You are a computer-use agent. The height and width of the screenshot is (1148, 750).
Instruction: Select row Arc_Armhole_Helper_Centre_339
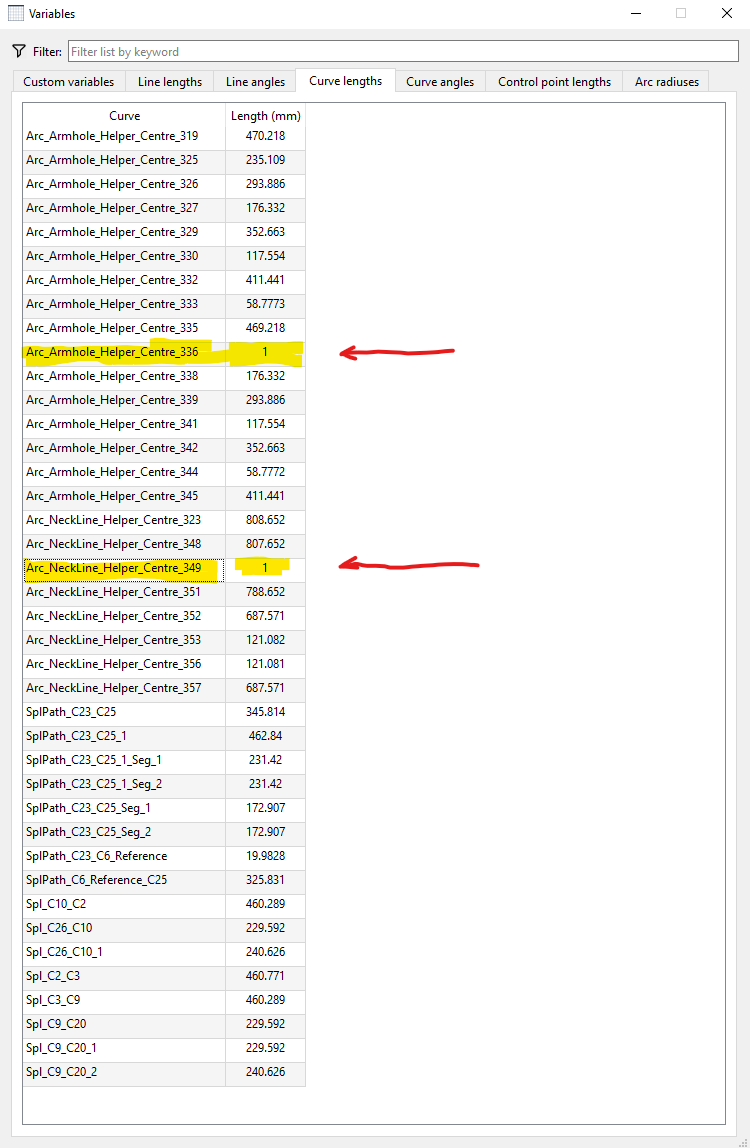(x=164, y=400)
